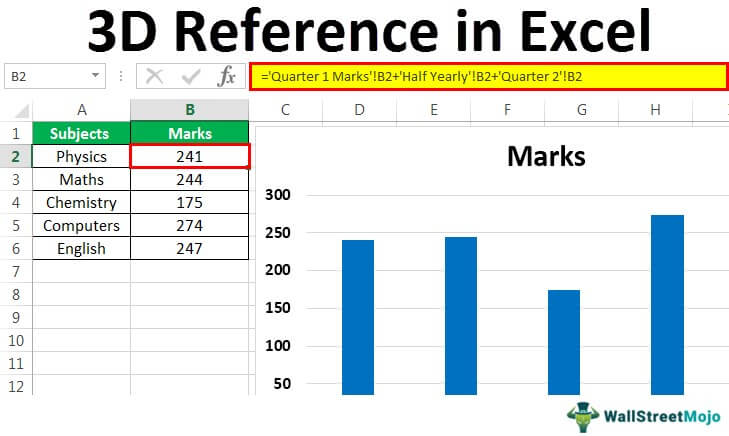
Task: Select the row 2 header
Action: click(16, 156)
